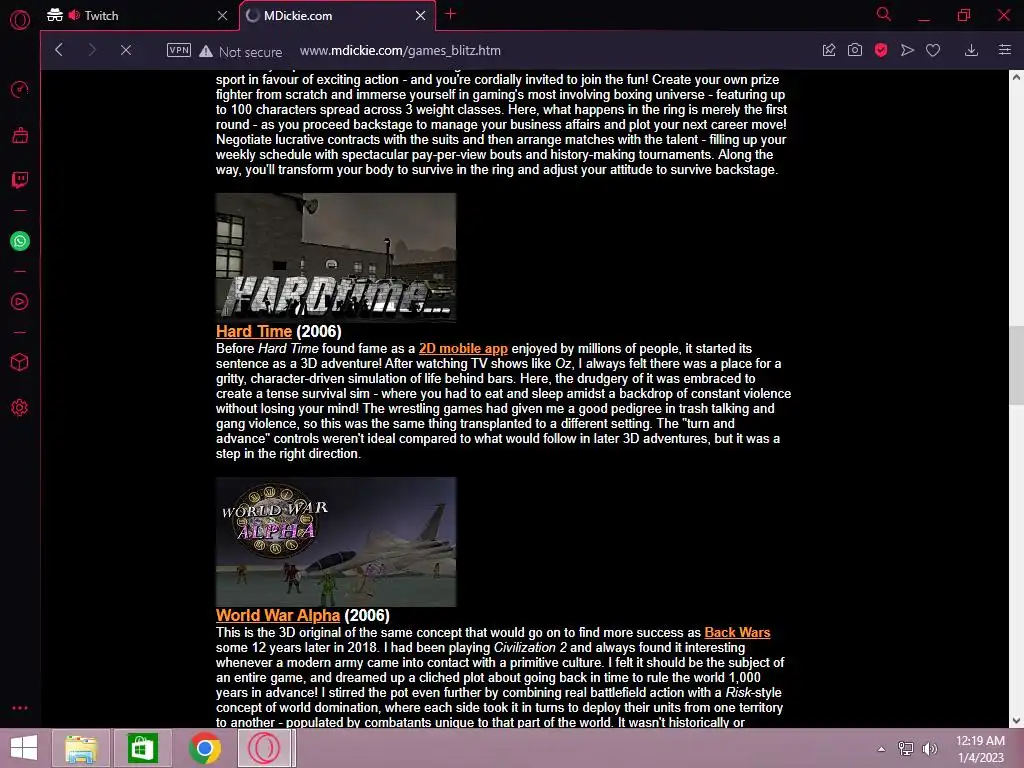Open the search tabs magnifier icon
Viewport: 1024px width, 768px height.
pos(884,14)
